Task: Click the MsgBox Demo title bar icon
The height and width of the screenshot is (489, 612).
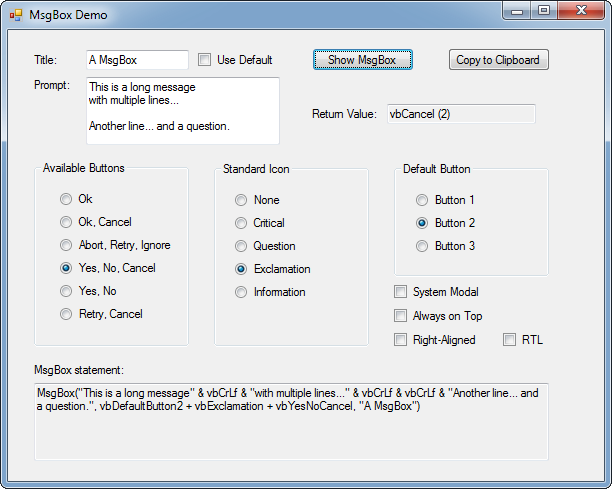Action: (16, 15)
